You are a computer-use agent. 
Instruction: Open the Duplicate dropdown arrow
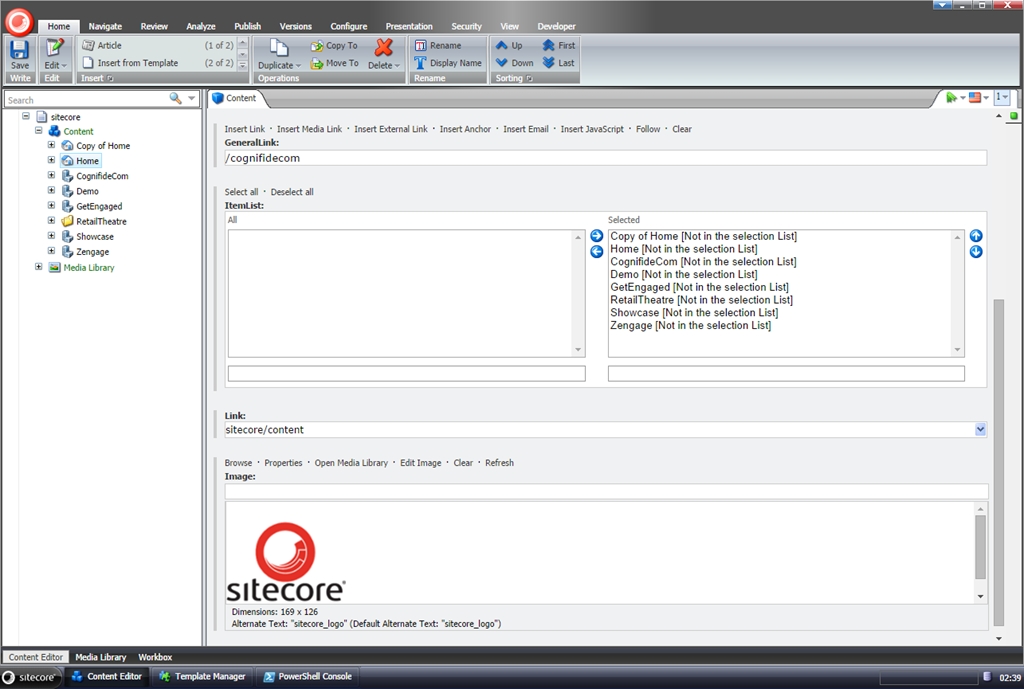[x=298, y=65]
